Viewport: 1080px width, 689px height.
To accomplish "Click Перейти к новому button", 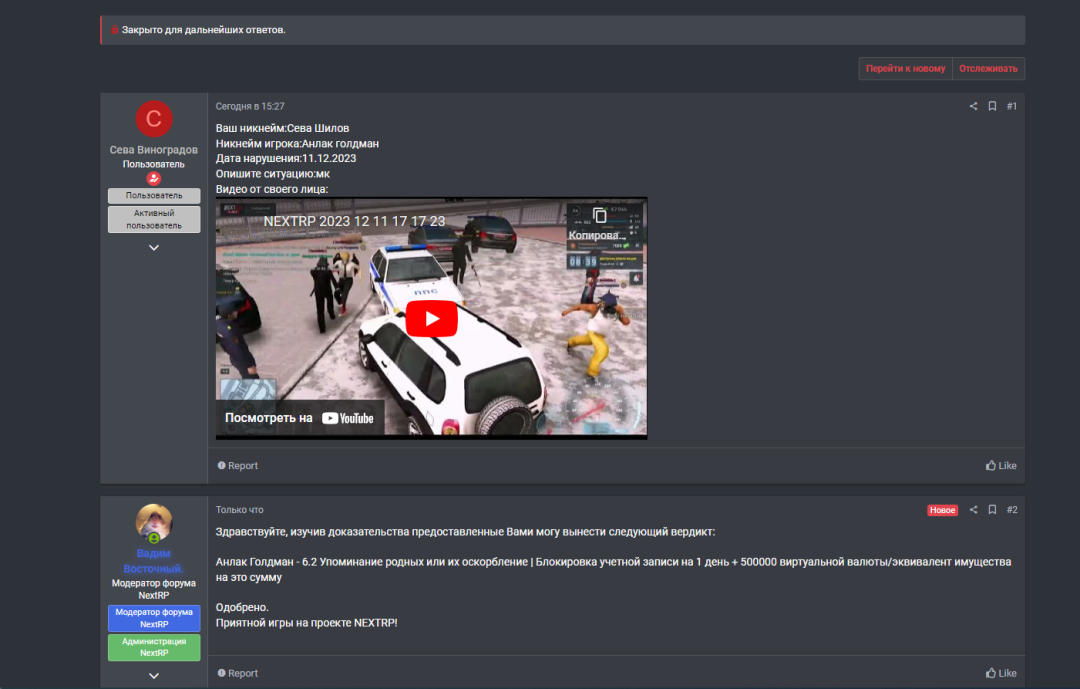I will [905, 68].
